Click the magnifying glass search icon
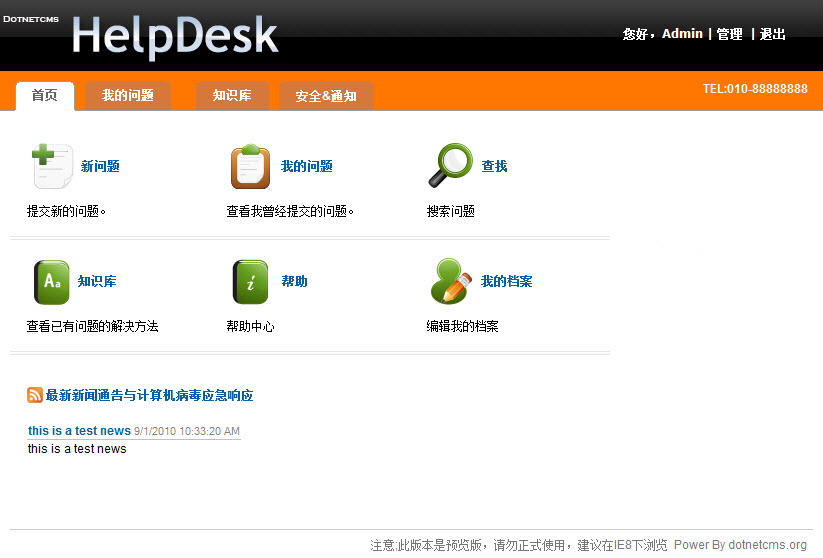This screenshot has height=558, width=823. coord(450,165)
